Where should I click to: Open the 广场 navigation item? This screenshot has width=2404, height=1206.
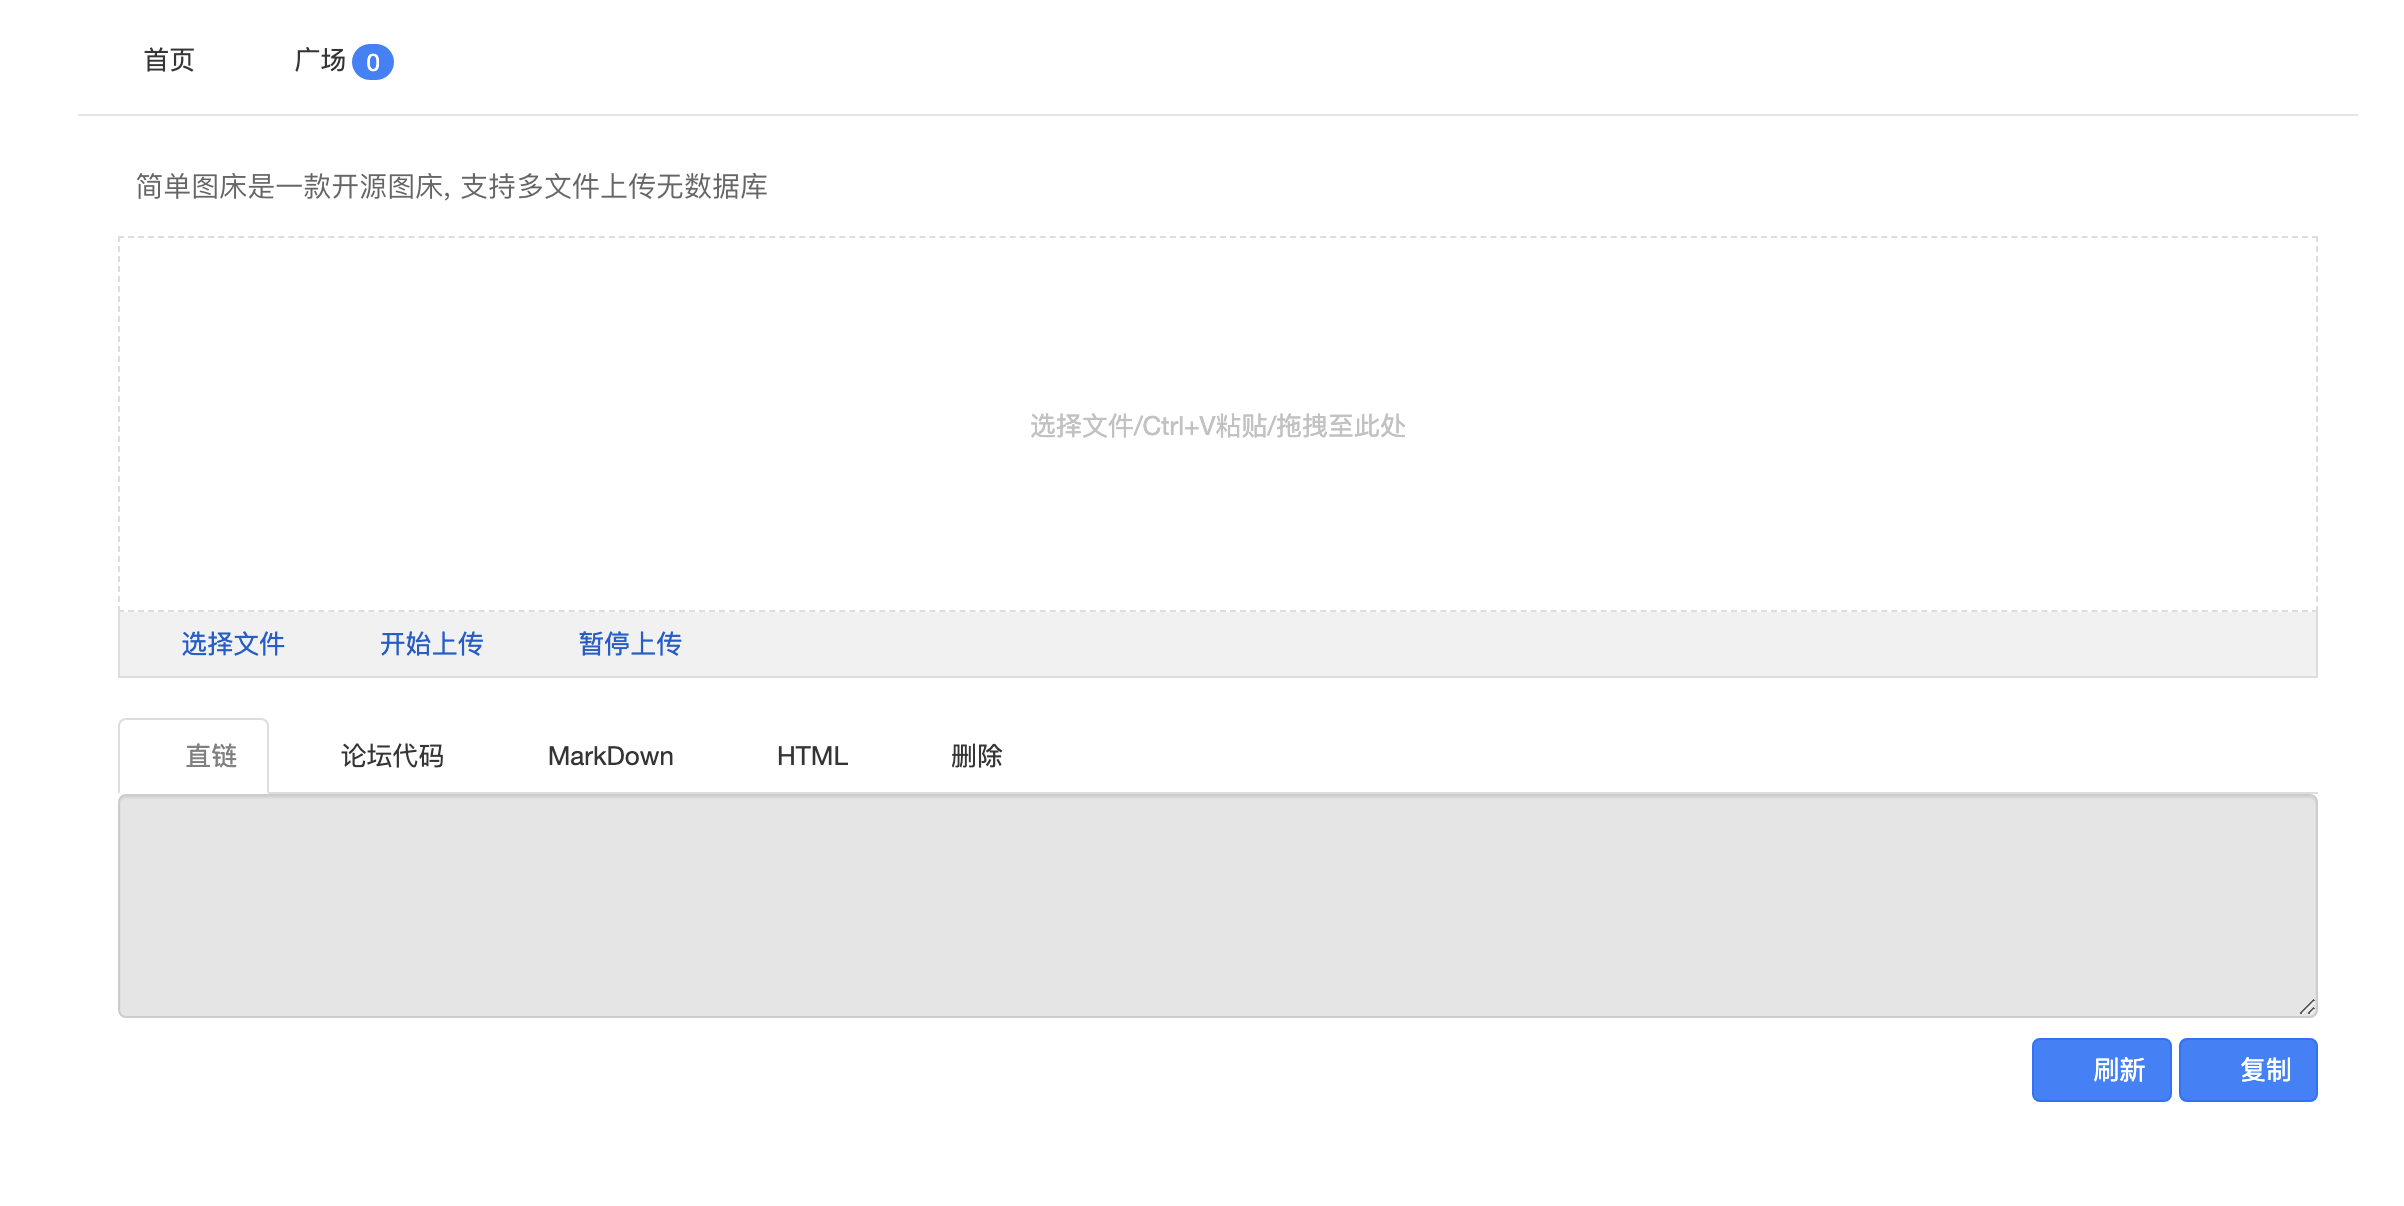(320, 60)
